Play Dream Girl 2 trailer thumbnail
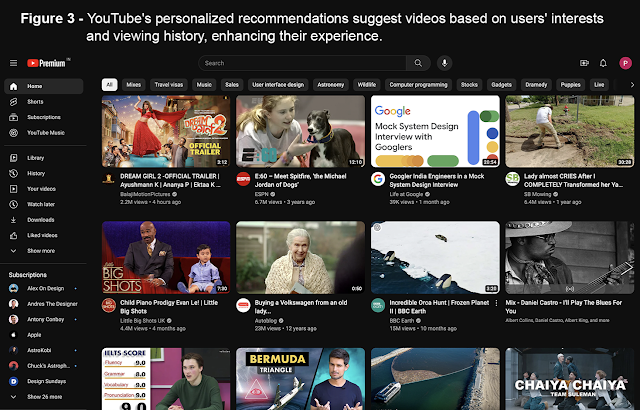 click(x=166, y=131)
